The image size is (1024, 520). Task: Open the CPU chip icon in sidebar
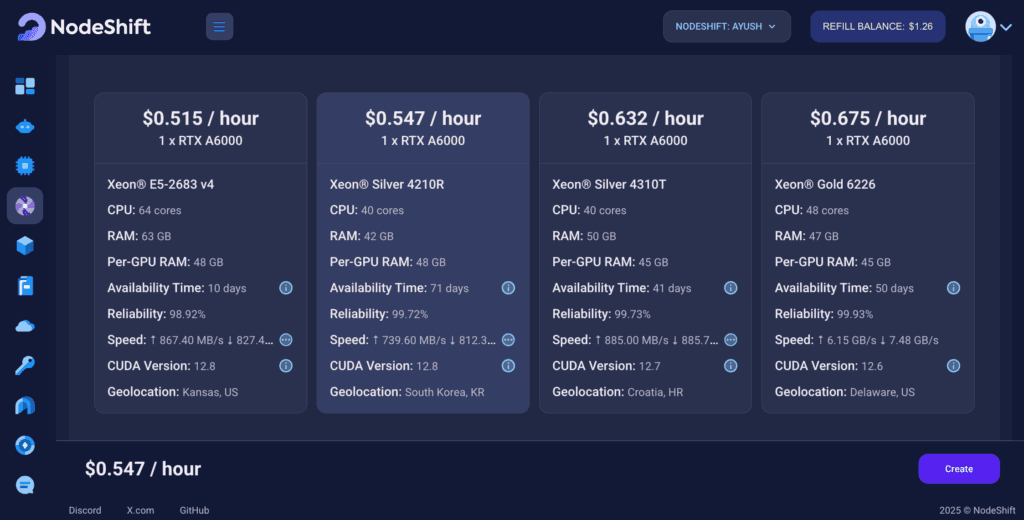tap(25, 166)
